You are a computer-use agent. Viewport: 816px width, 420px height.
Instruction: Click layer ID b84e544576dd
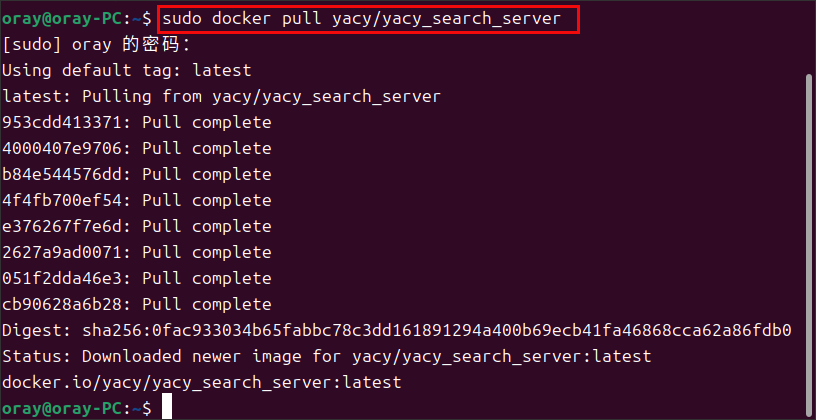tap(66, 174)
